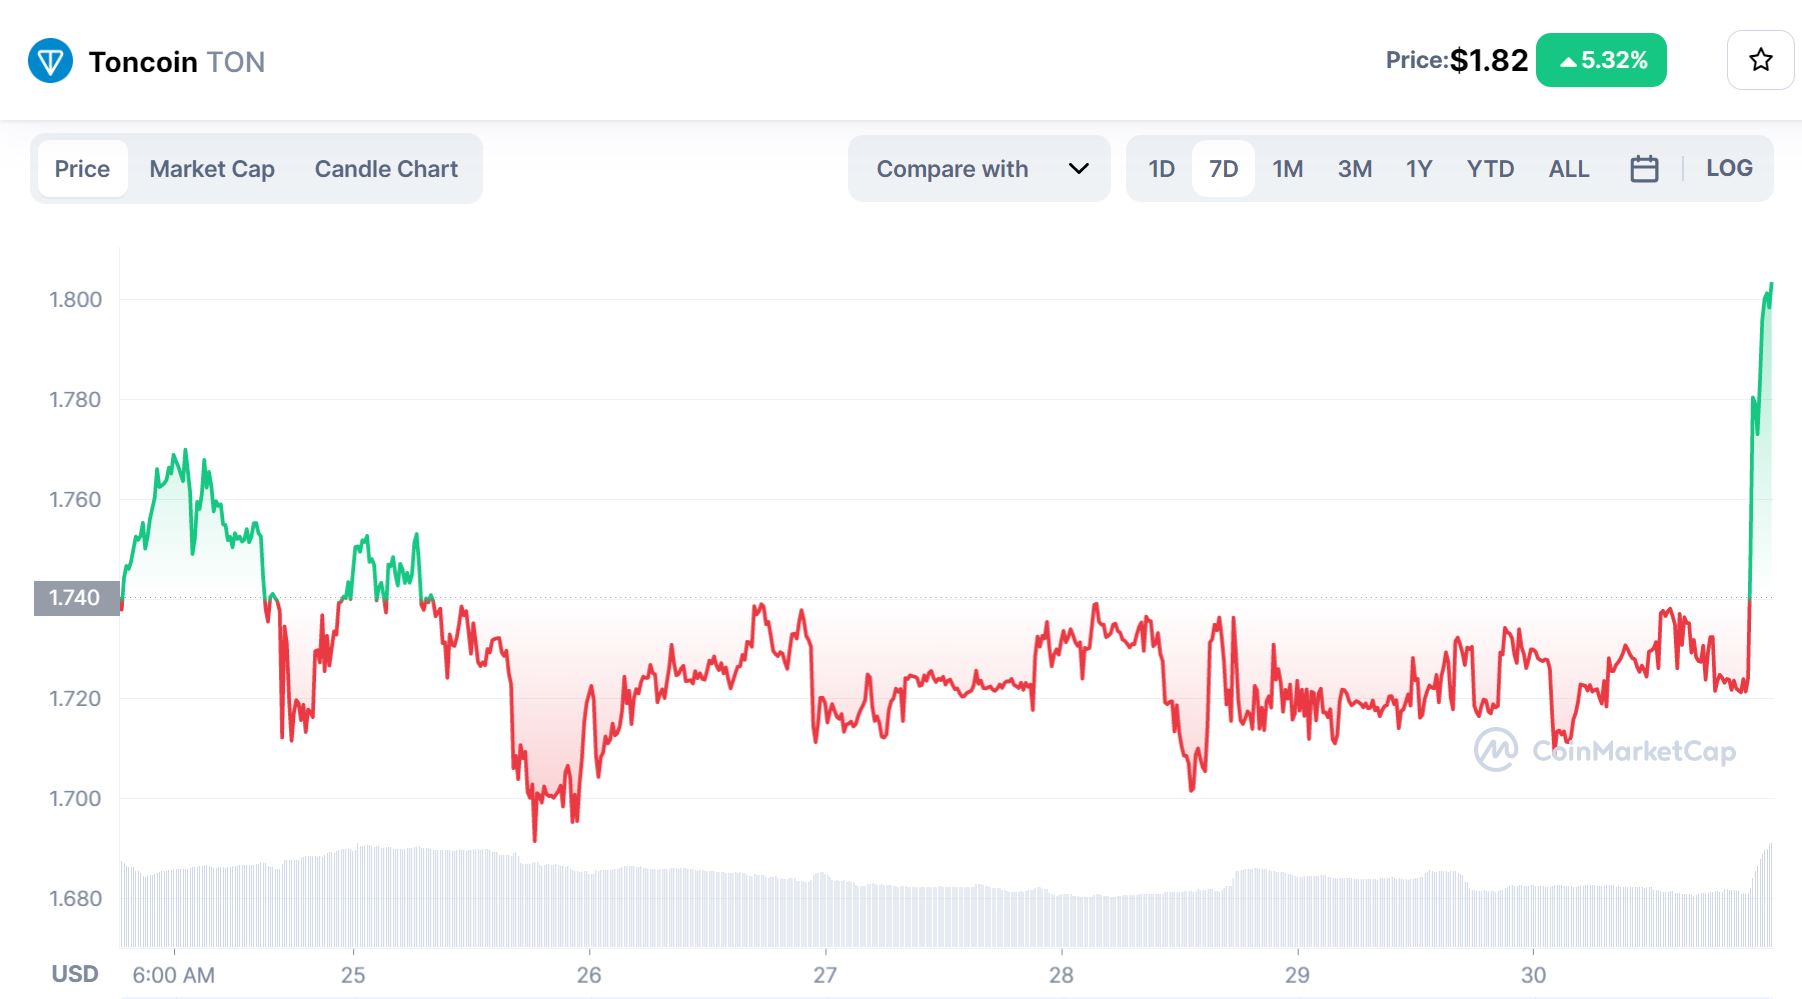Click the 1.680 y-axis label
Screen dimensions: 1802x999
[x=75, y=898]
